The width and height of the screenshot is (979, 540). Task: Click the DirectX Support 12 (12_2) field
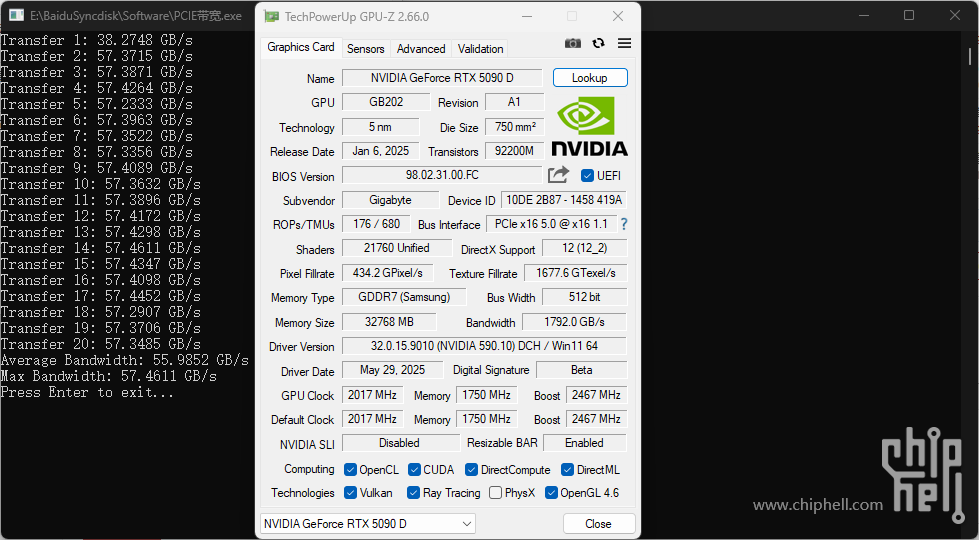coord(584,248)
